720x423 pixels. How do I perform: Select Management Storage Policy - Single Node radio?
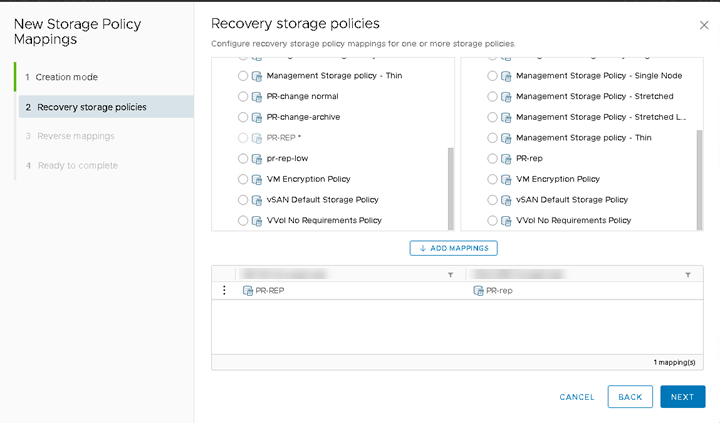point(492,76)
